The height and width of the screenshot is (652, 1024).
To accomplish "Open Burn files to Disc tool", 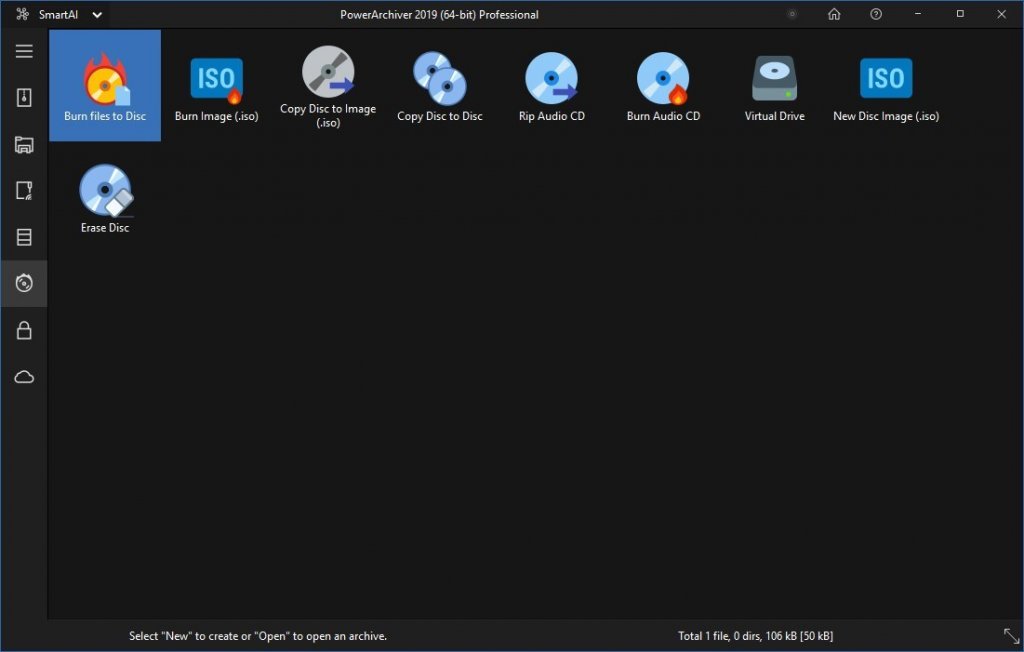I will click(x=105, y=86).
